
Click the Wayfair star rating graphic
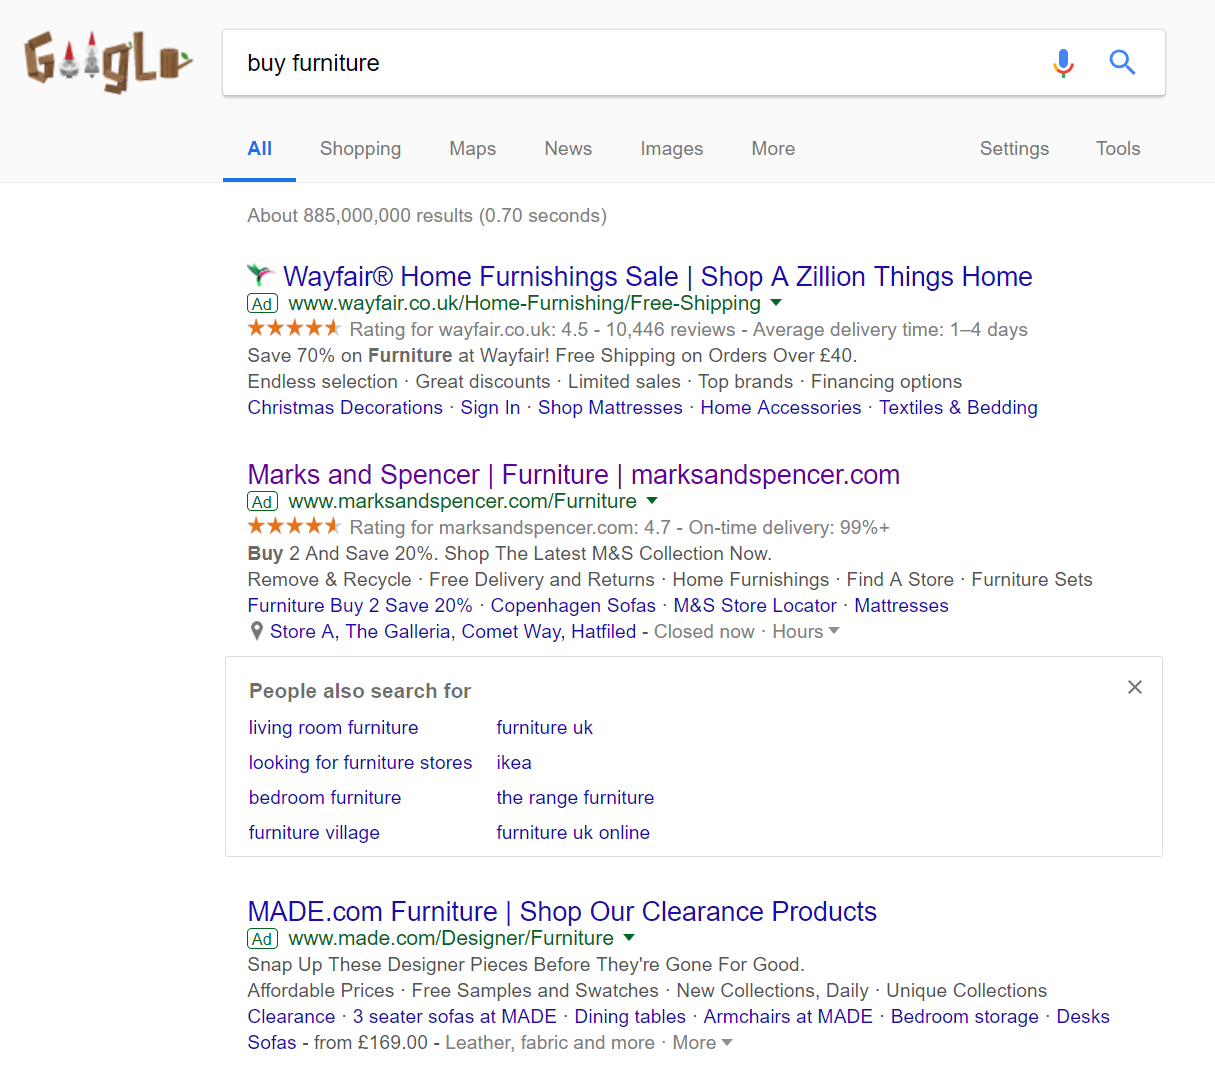tap(294, 328)
